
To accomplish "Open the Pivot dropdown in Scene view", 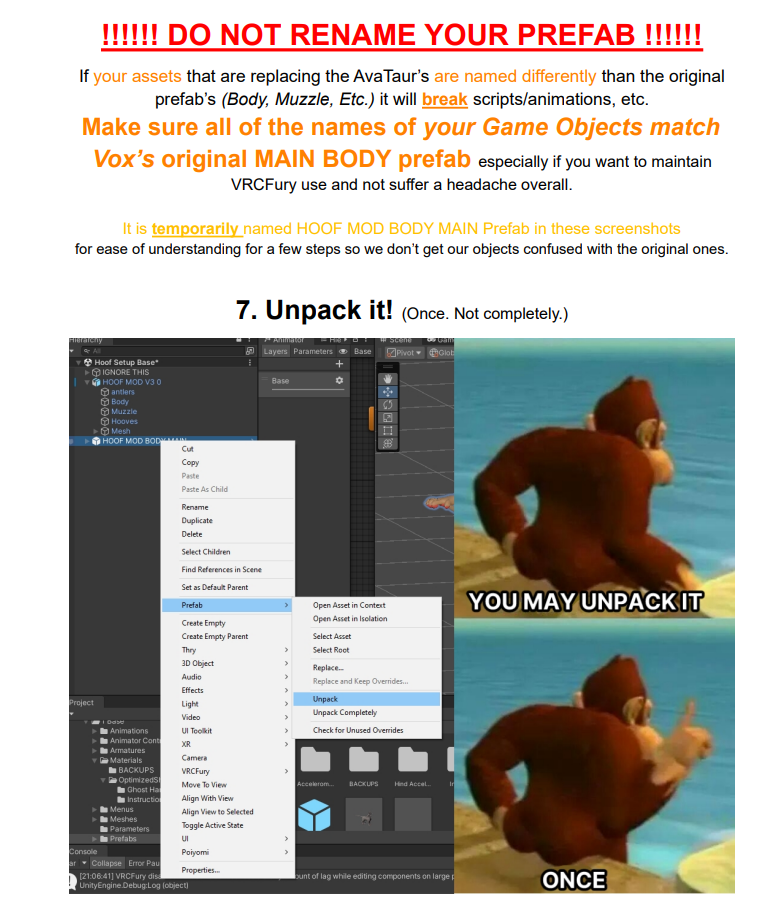I will pos(404,353).
